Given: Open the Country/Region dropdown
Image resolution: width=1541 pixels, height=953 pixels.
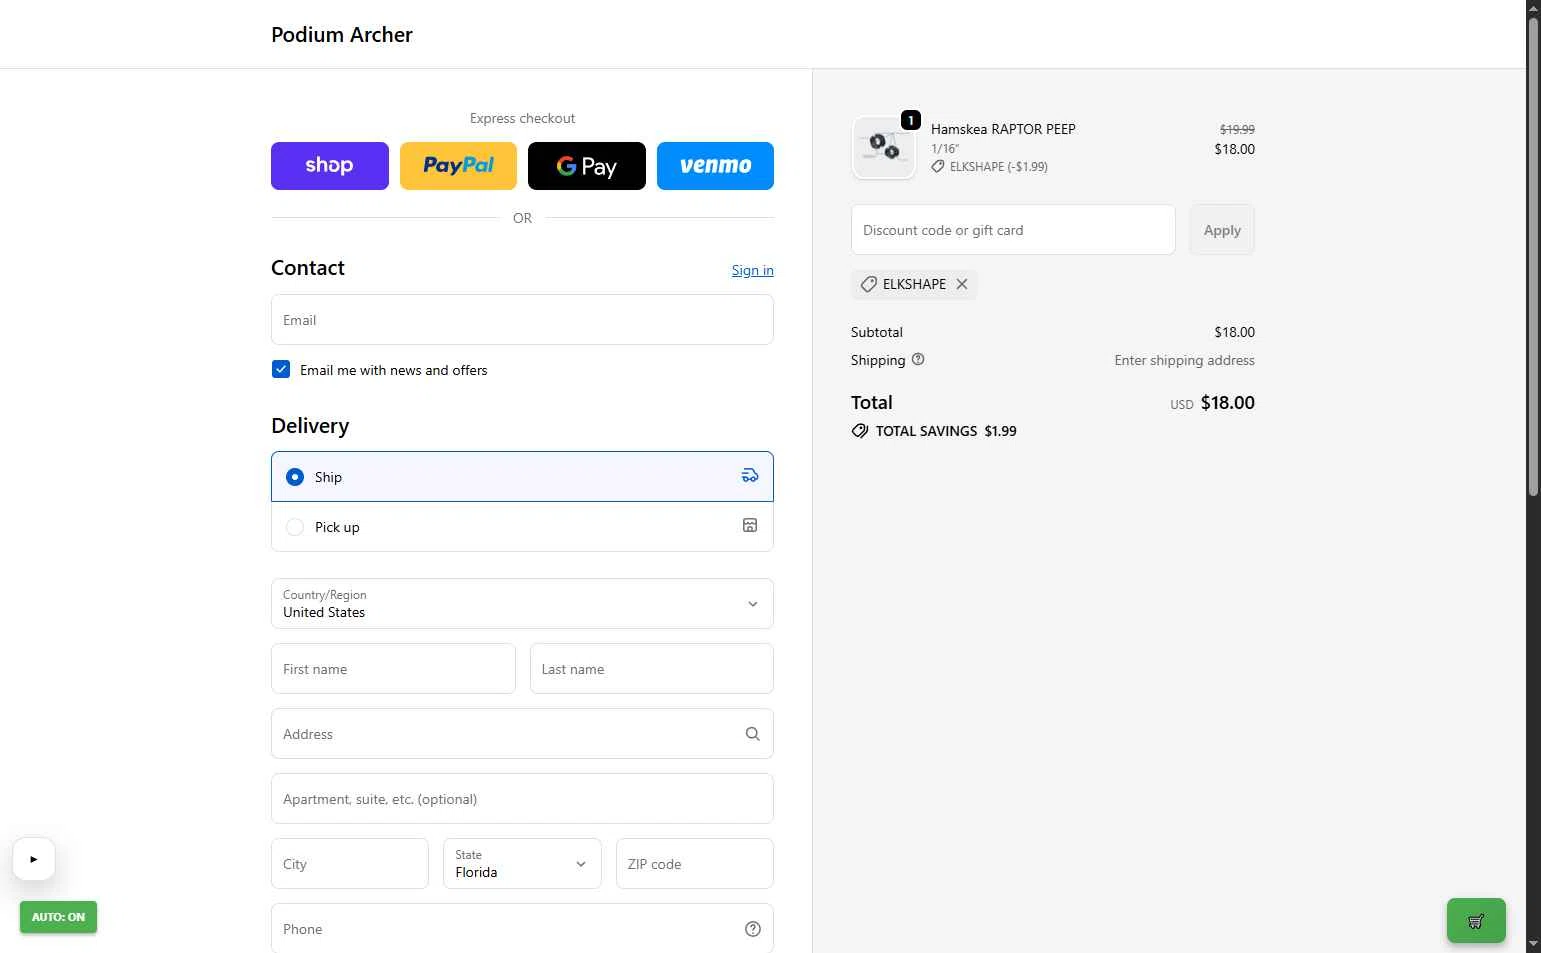Looking at the screenshot, I should coord(522,604).
